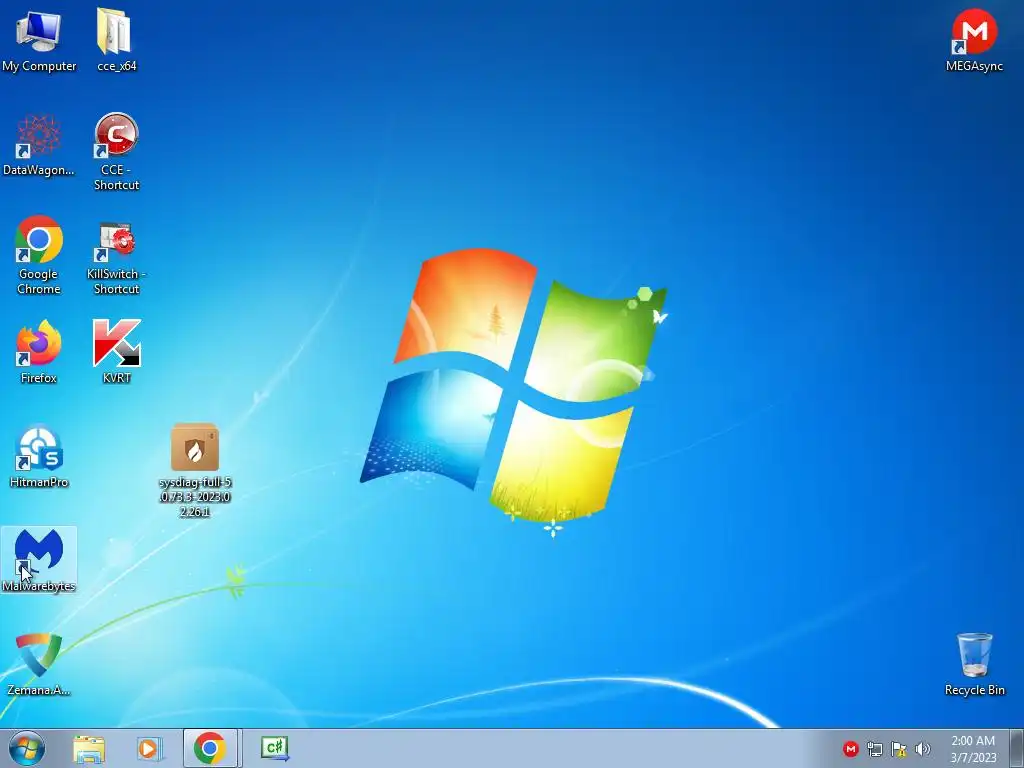Open Google Chrome desktop shortcut

click(x=39, y=255)
